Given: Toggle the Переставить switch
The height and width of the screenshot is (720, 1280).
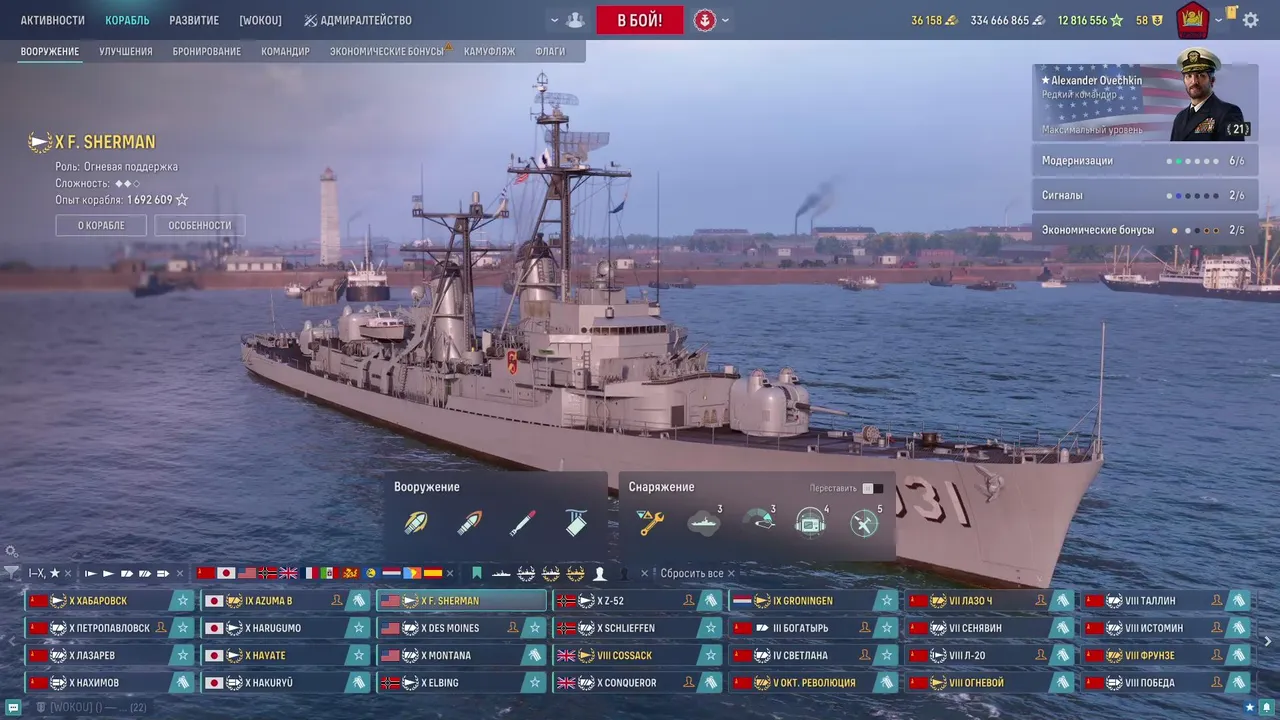Looking at the screenshot, I should tap(872, 488).
